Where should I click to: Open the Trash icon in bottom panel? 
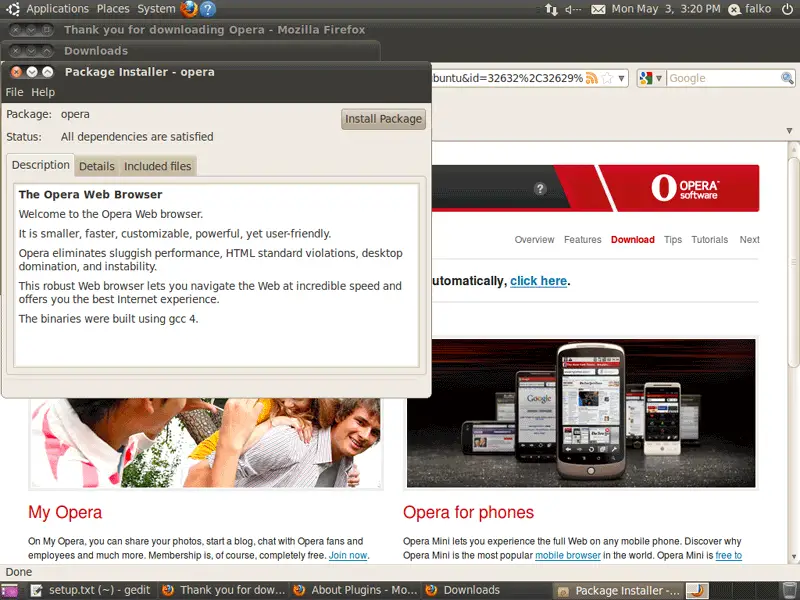point(789,591)
